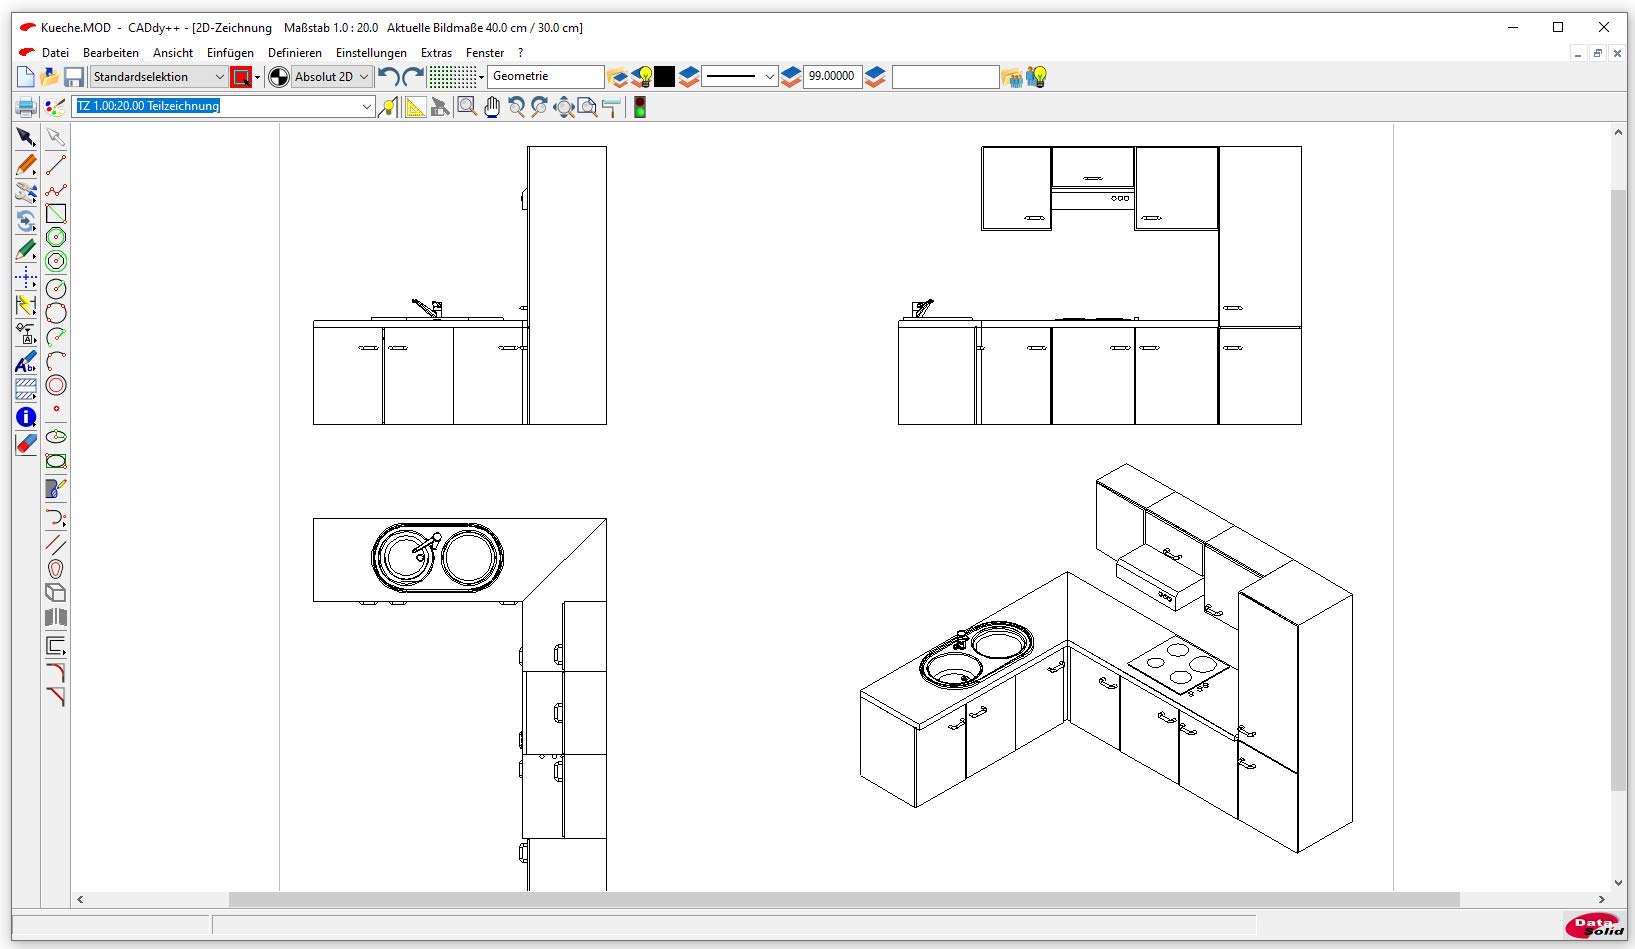Open the Extras menu
Screen dimensions: 1635x949
coord(436,53)
